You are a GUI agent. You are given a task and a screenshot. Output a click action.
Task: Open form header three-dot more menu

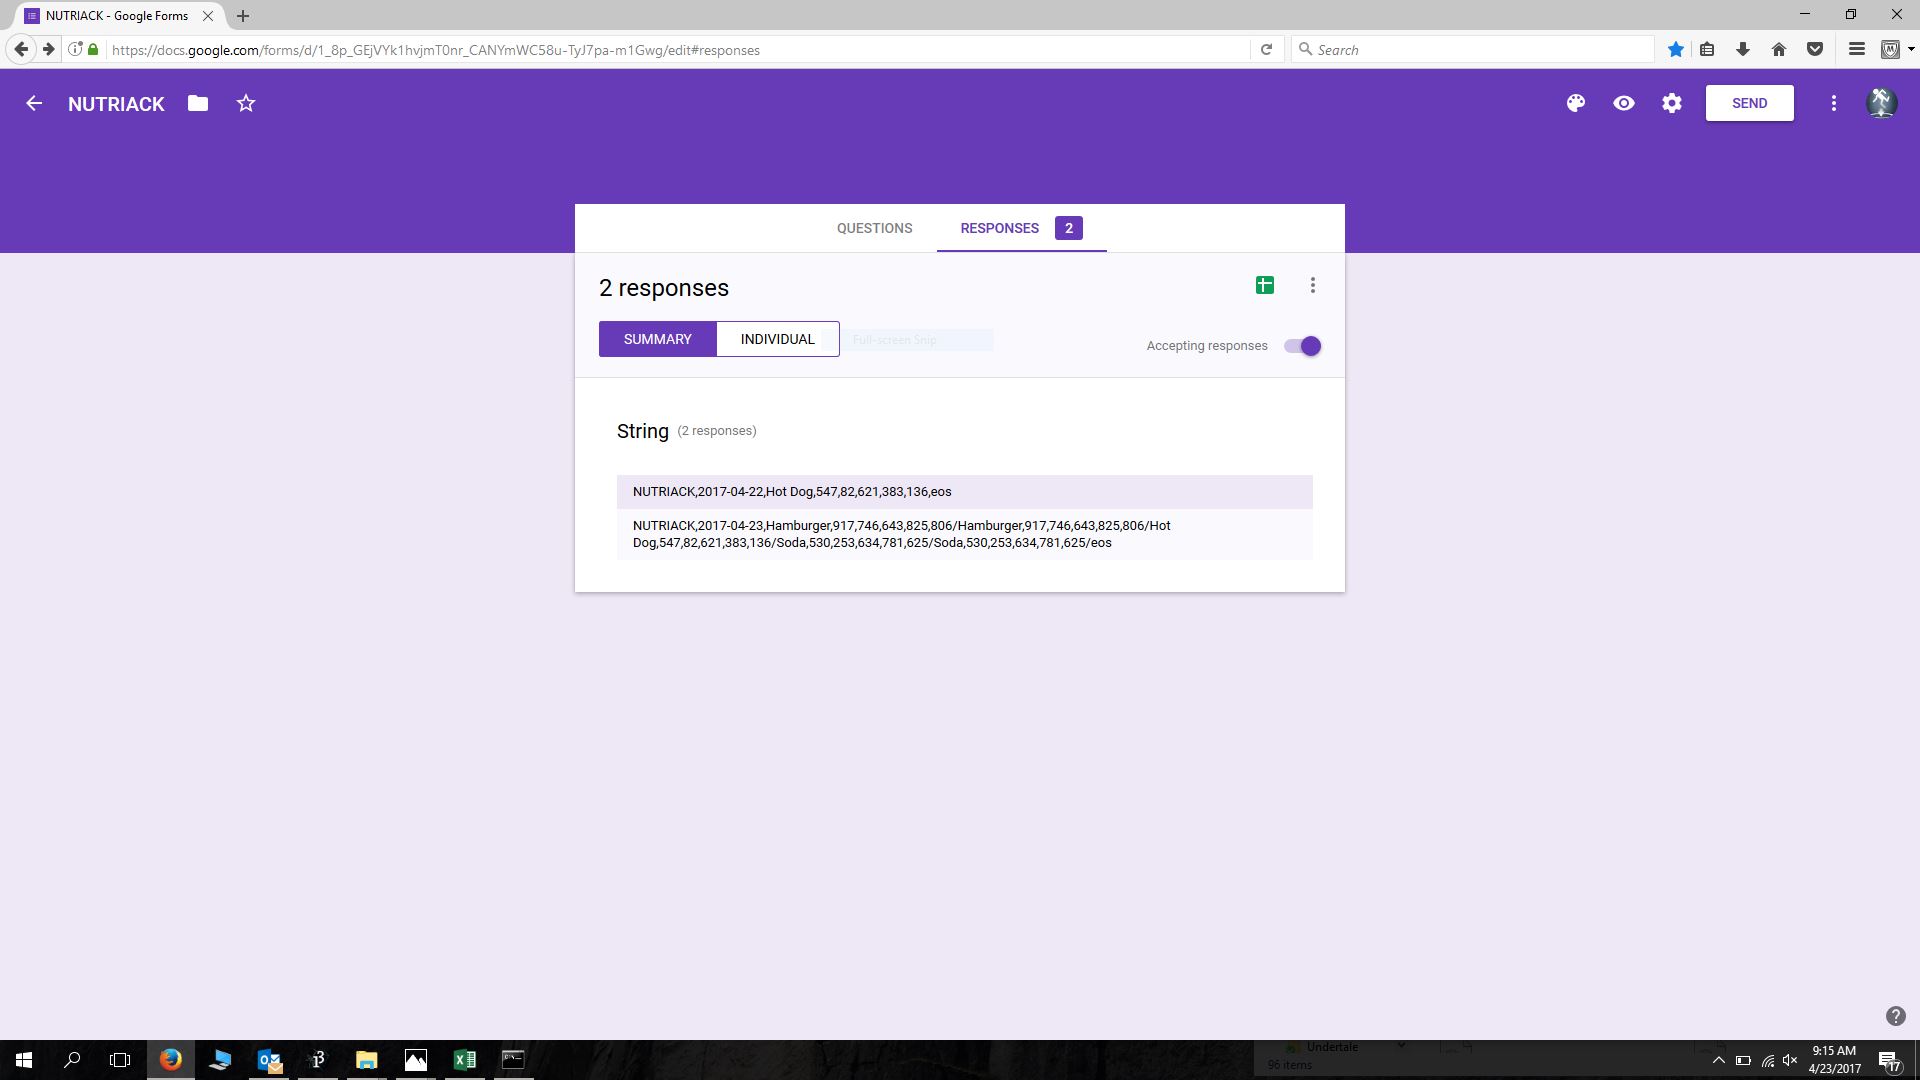click(x=1834, y=103)
